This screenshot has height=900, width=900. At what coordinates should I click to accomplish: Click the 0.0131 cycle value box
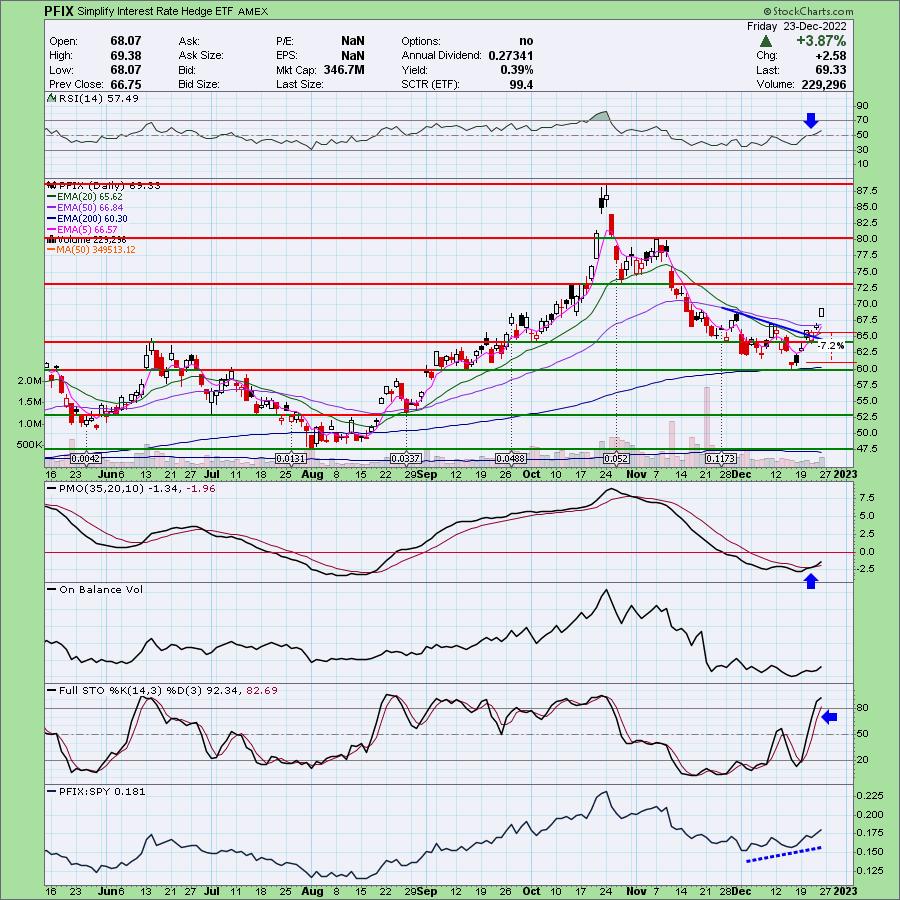[x=292, y=459]
